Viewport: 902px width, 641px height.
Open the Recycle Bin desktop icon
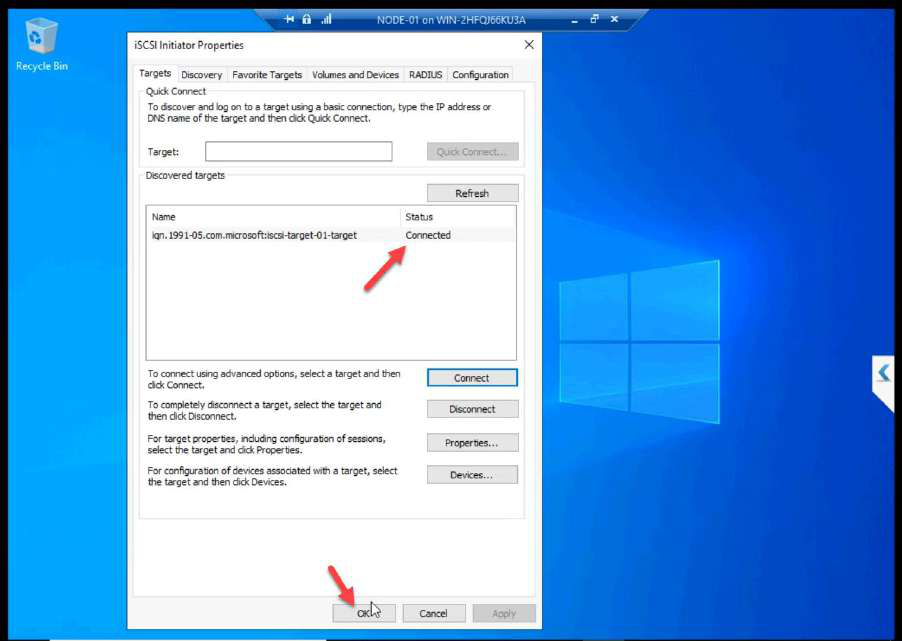pyautogui.click(x=41, y=44)
